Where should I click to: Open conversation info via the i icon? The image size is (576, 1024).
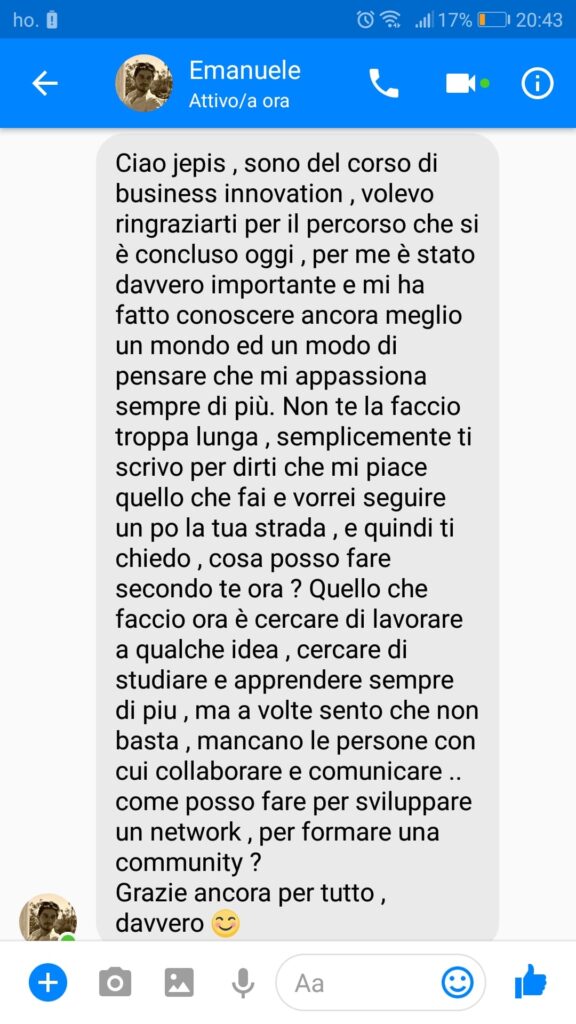coord(537,84)
